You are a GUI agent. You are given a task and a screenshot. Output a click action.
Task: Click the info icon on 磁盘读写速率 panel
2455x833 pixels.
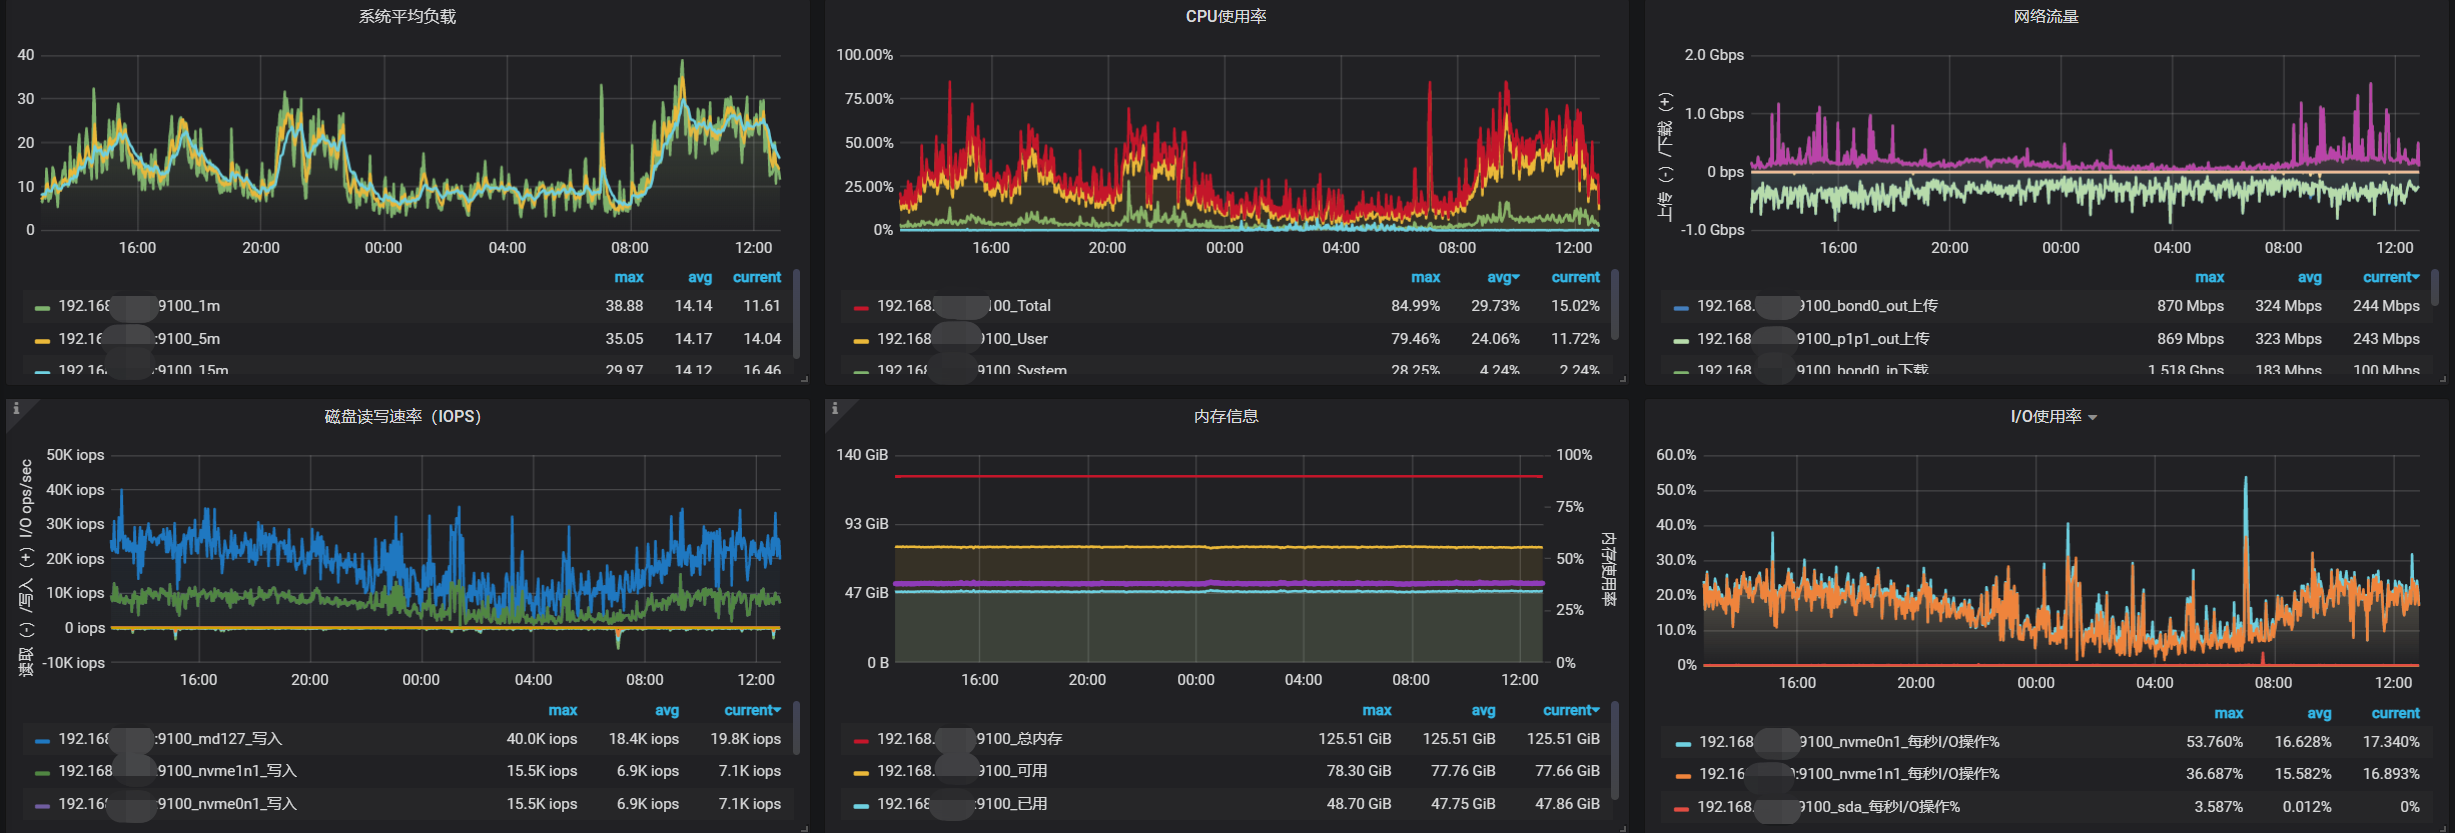[16, 408]
